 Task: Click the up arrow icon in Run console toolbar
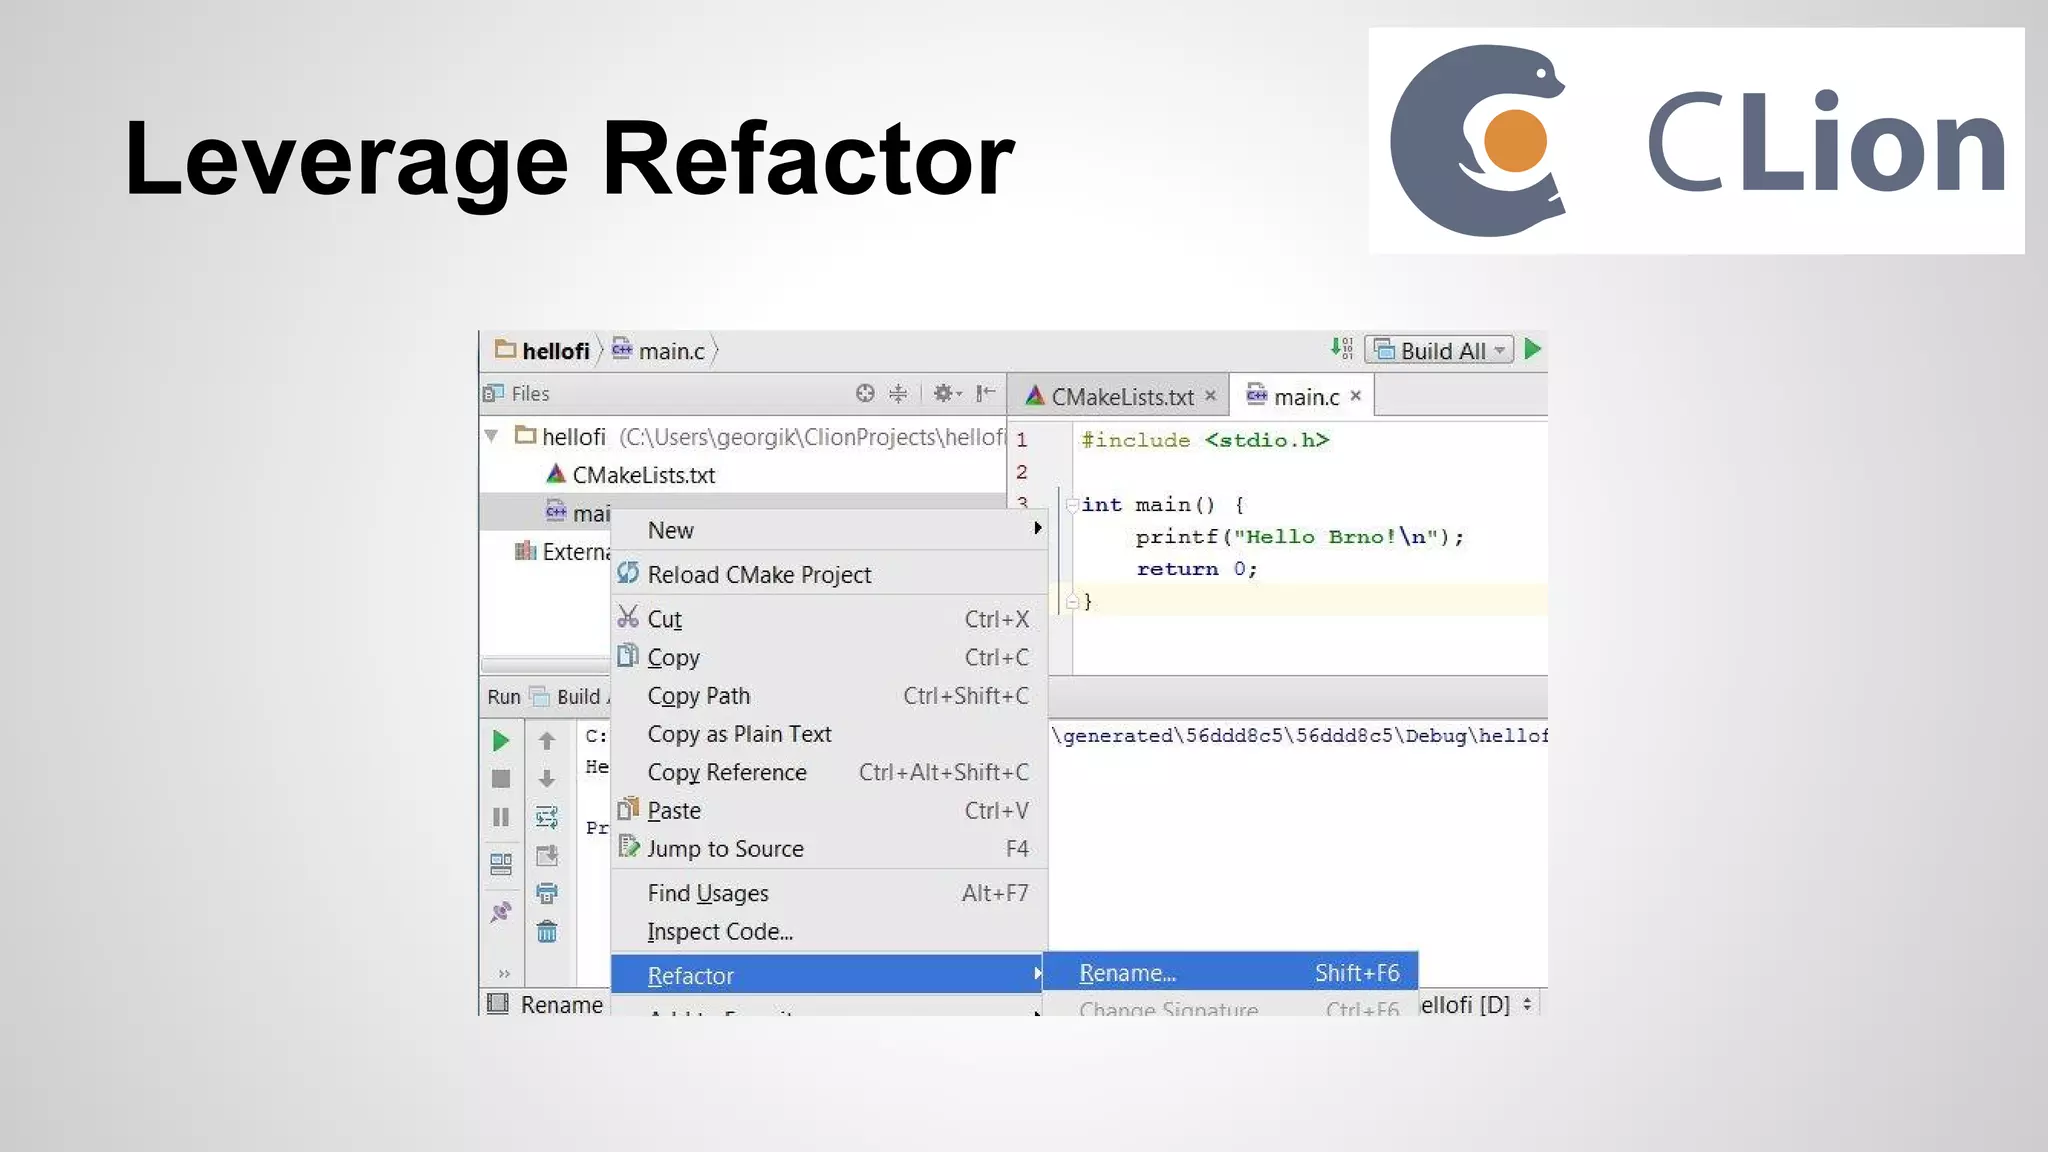(547, 741)
